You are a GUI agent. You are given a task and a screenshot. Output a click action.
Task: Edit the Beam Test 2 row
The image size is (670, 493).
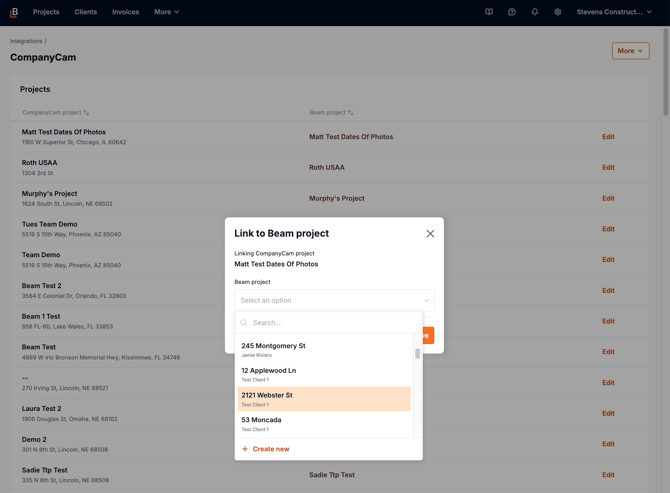pyautogui.click(x=608, y=291)
